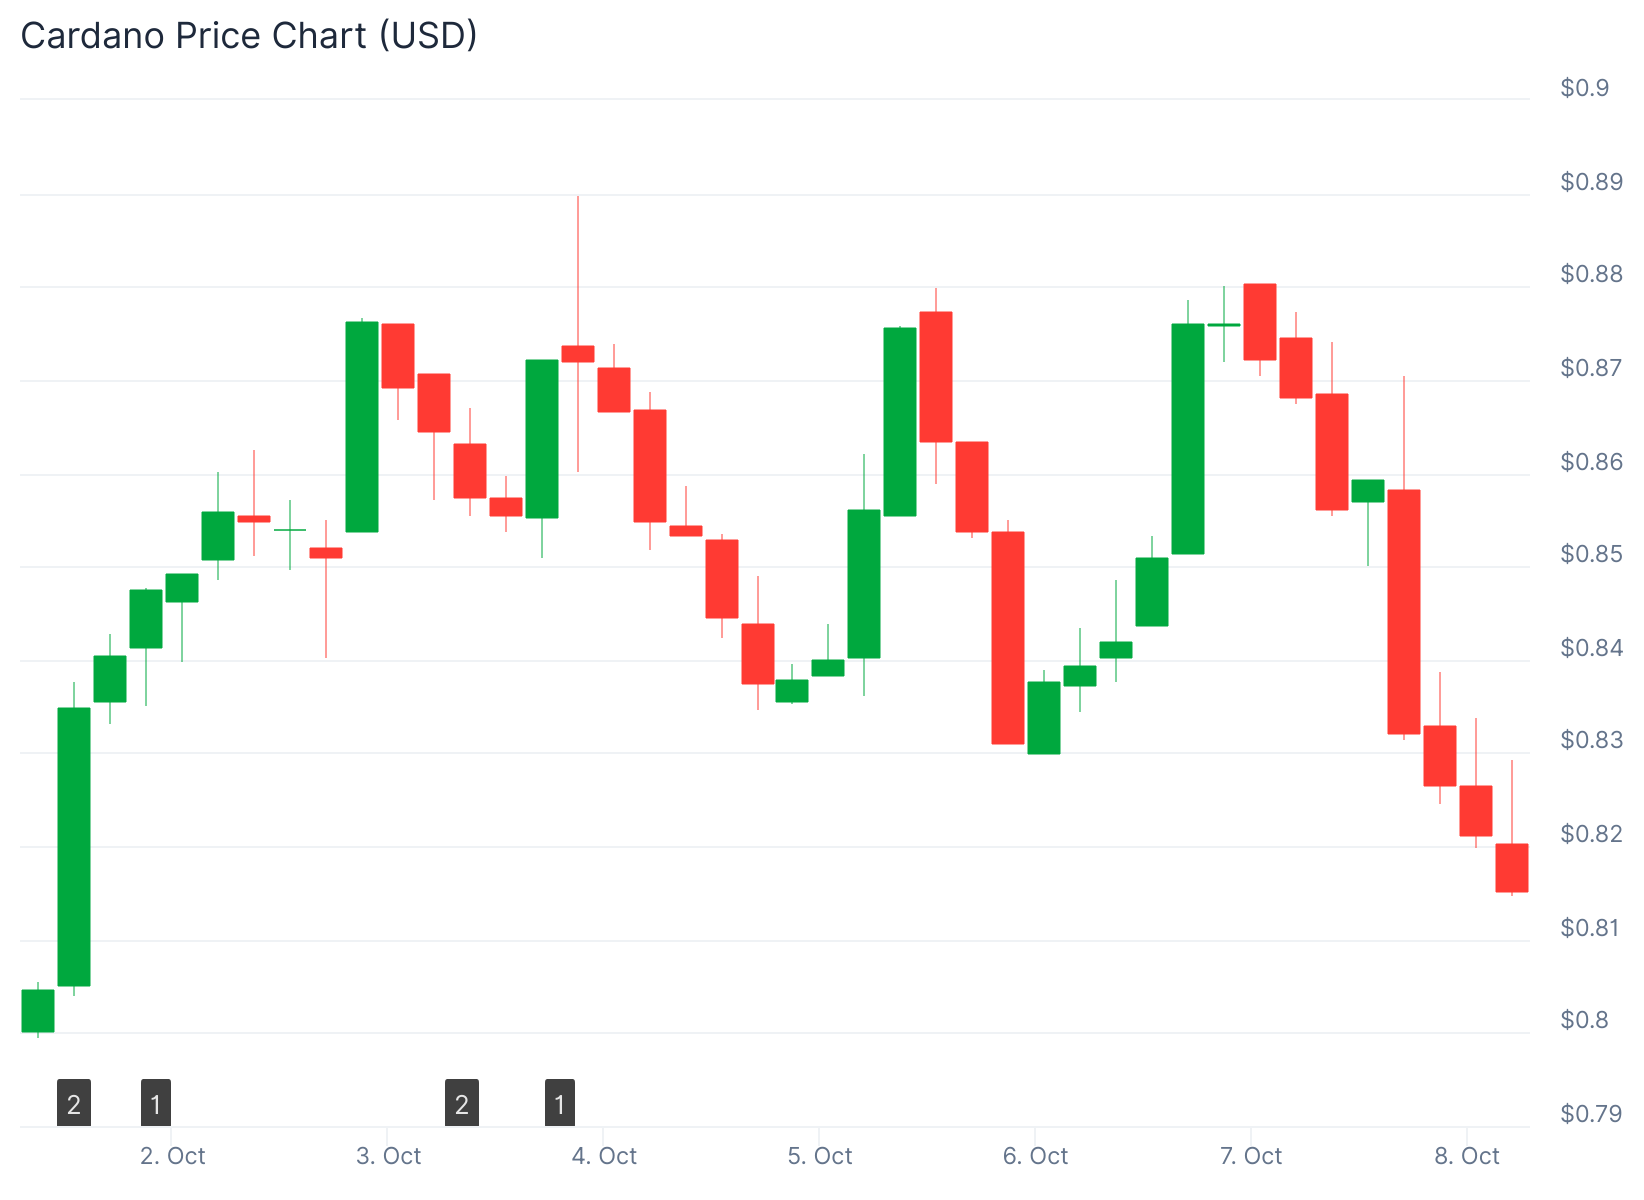This screenshot has width=1644, height=1200.
Task: Select the 2. Oct date axis label
Action: 173,1156
